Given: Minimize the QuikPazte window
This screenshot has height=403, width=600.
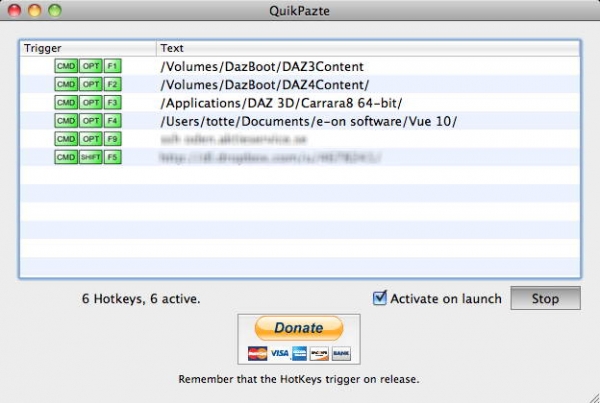Looking at the screenshot, I should tap(34, 10).
